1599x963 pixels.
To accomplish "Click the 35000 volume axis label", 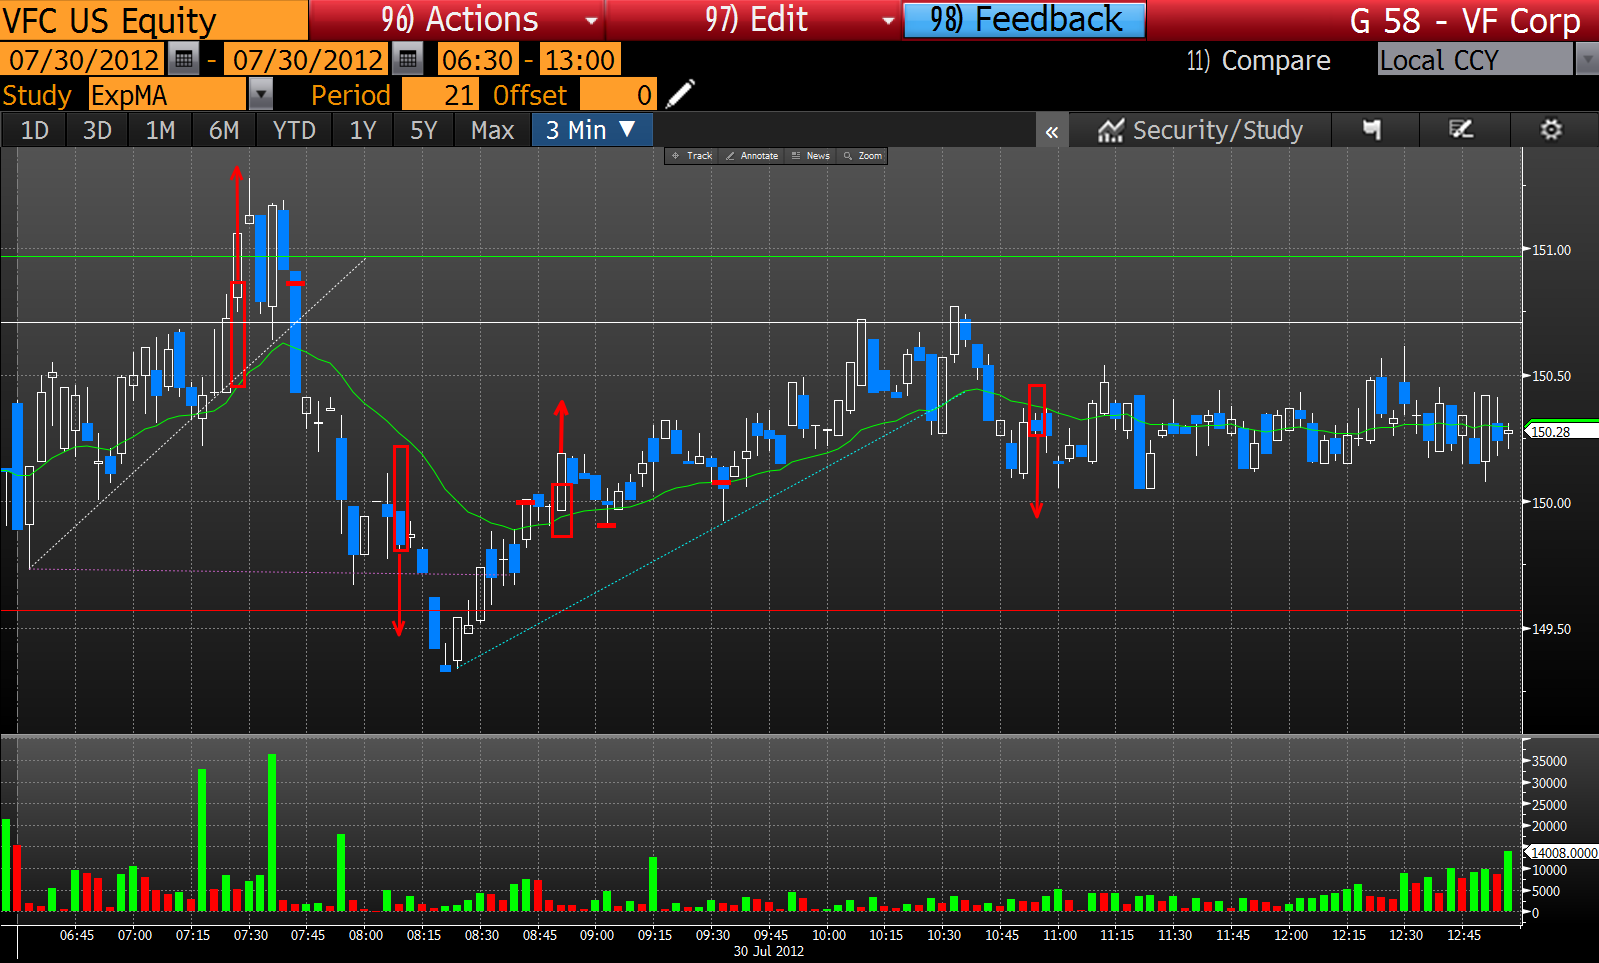I will click(x=1549, y=761).
